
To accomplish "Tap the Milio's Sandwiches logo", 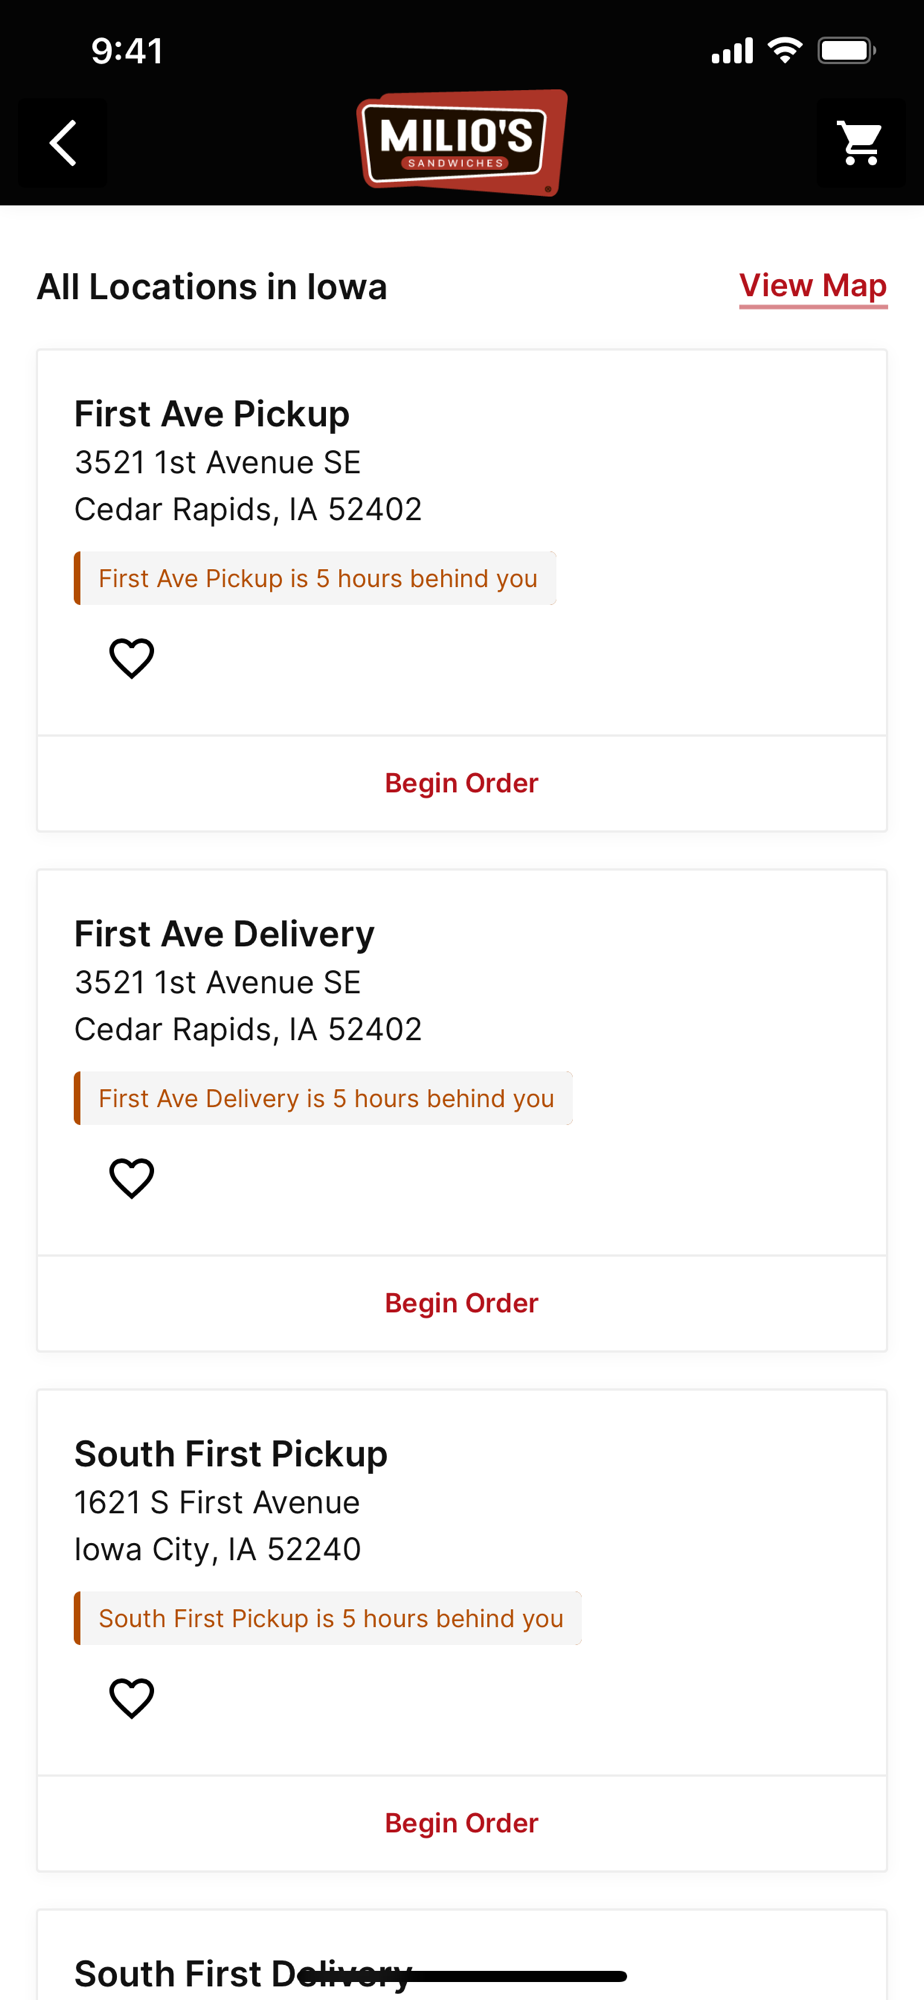I will pos(462,143).
